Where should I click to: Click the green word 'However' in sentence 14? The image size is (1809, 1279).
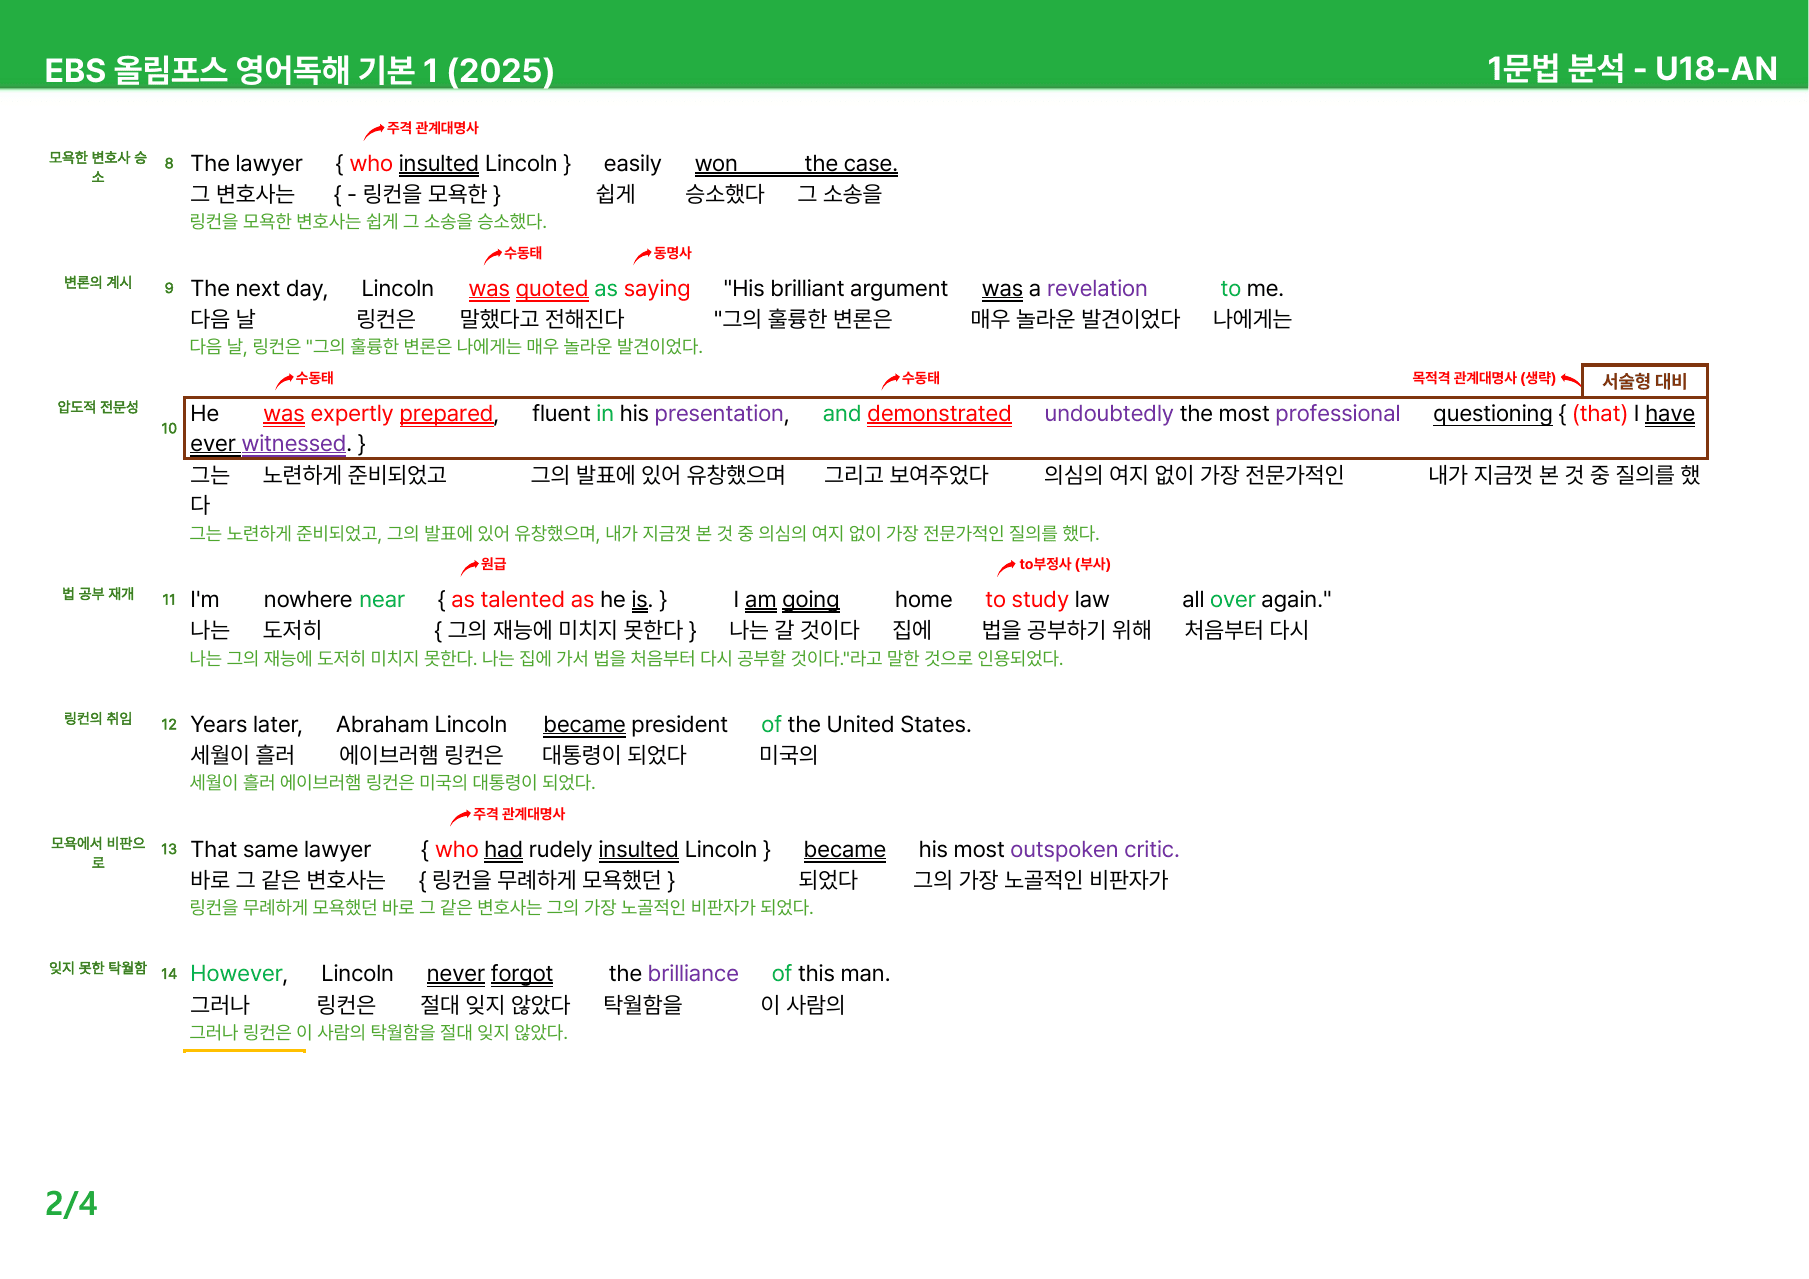pos(239,974)
